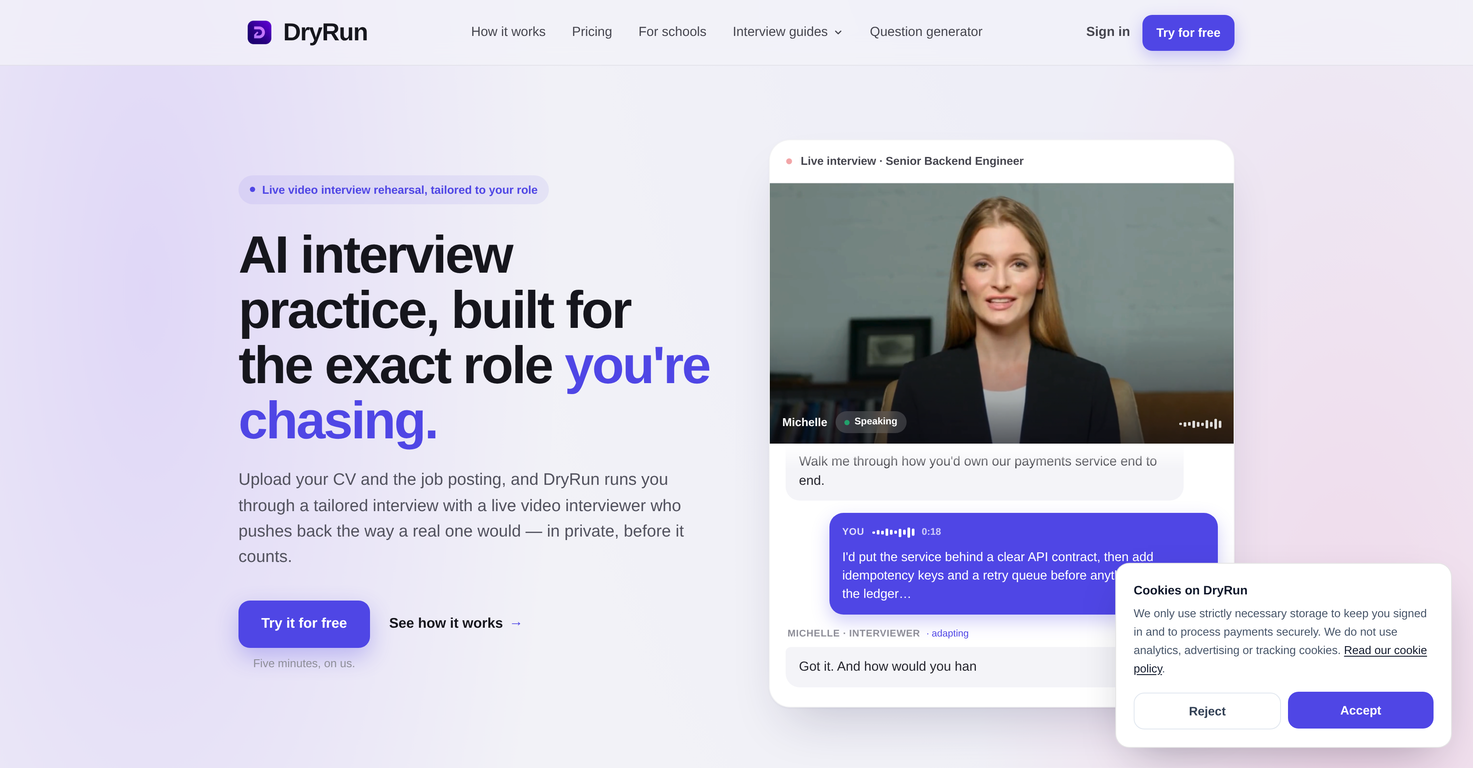The image size is (1473, 768).
Task: Click the Try it for free hero button
Action: click(x=304, y=624)
